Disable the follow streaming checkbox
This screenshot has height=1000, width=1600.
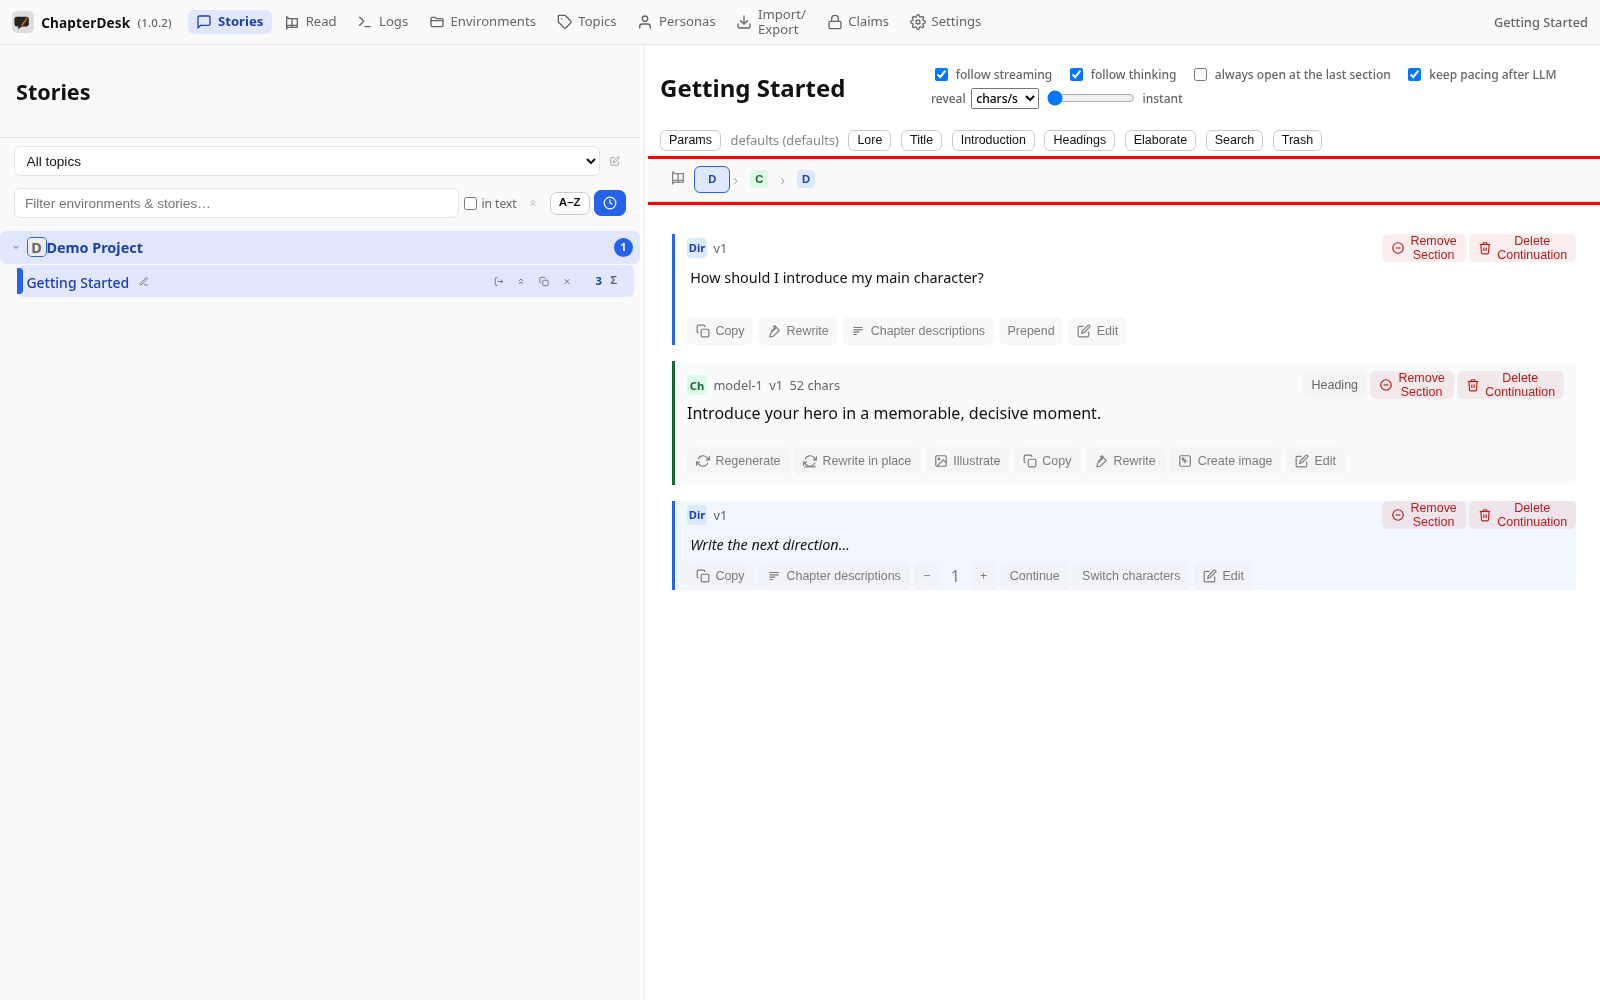941,75
